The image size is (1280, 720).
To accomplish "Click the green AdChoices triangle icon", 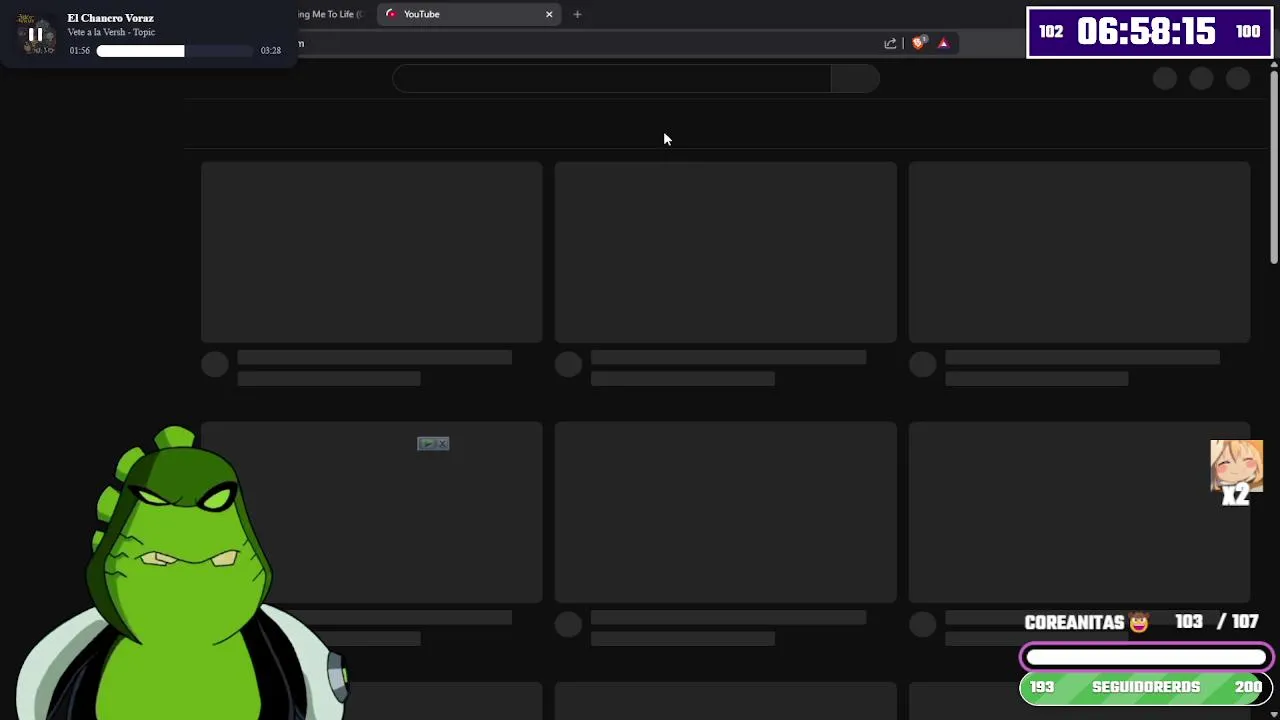I will (x=426, y=444).
